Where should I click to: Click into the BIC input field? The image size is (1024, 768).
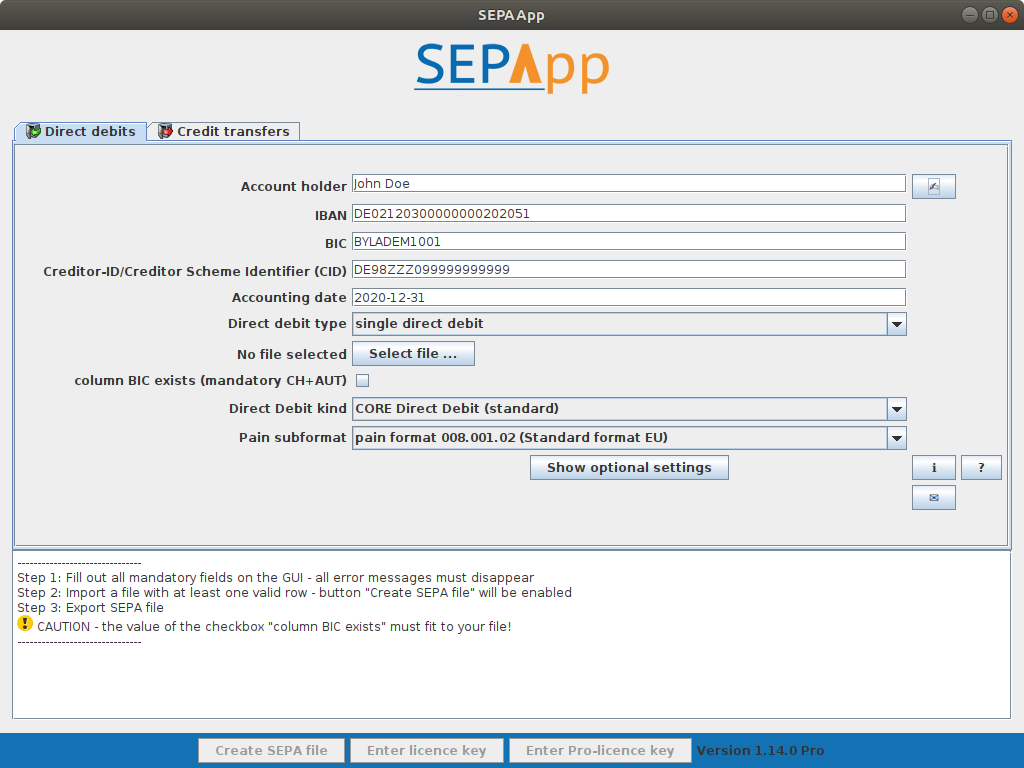tap(628, 241)
